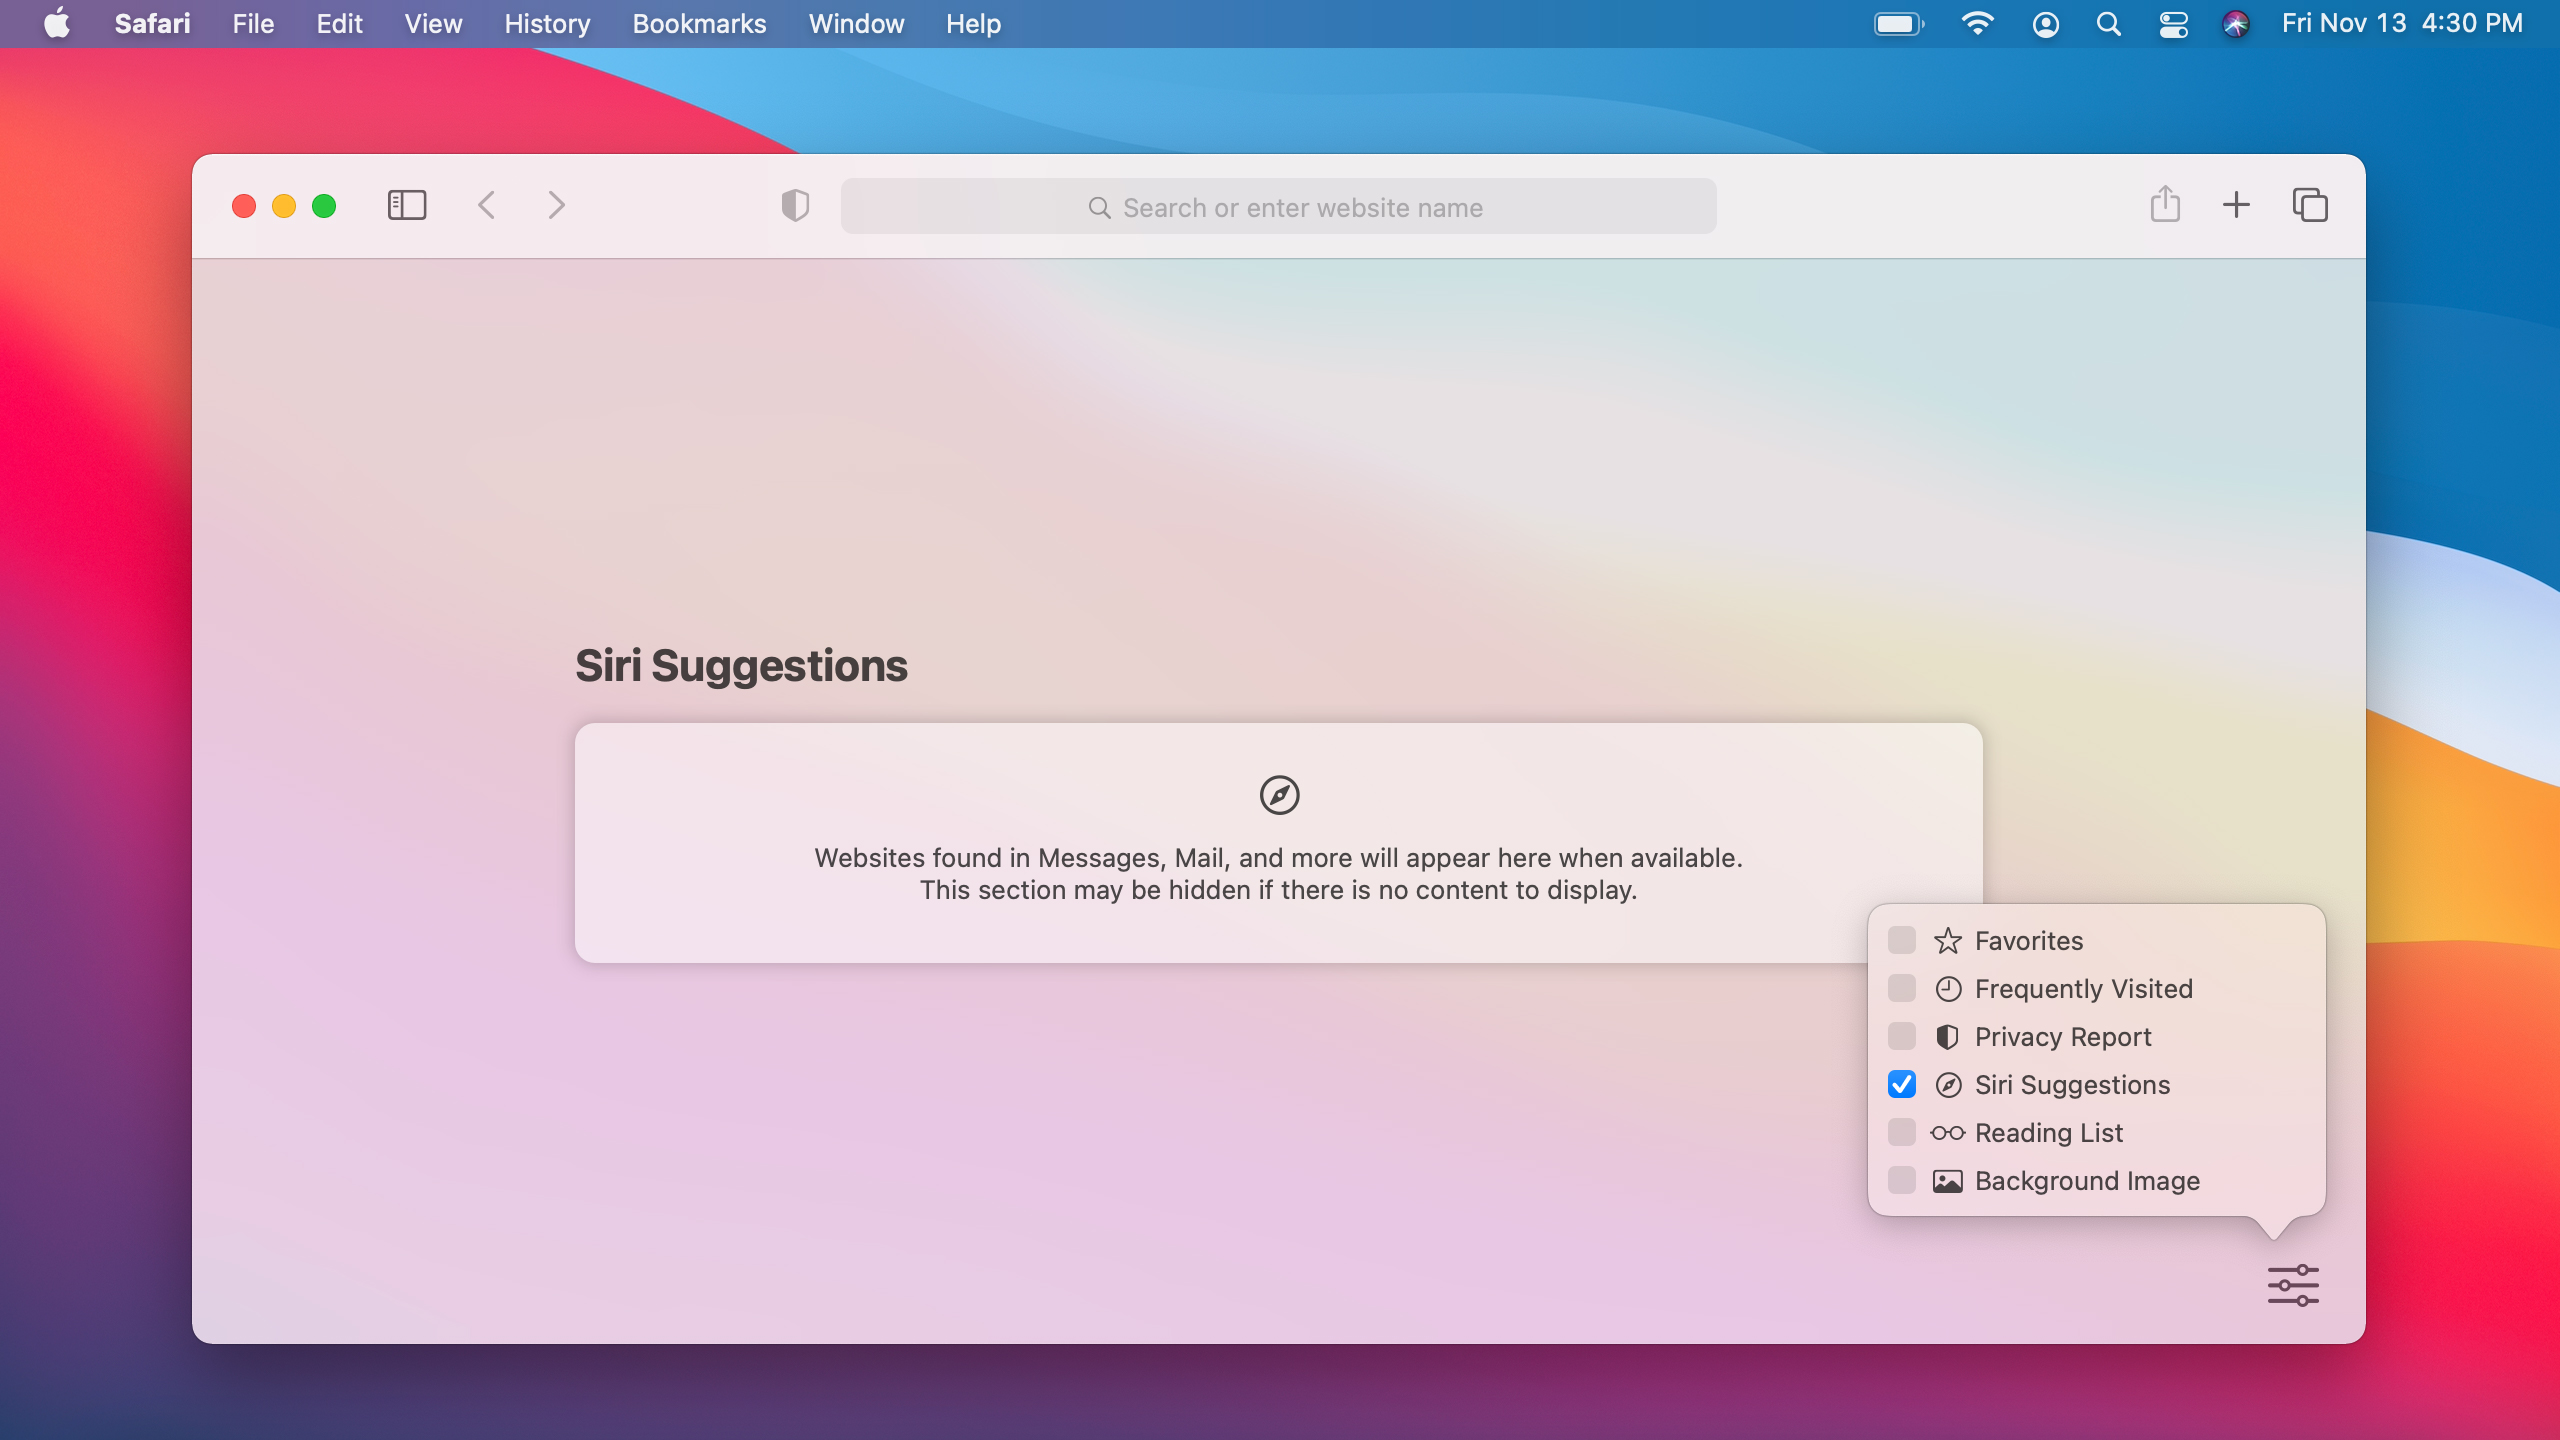The height and width of the screenshot is (1440, 2560).
Task: Open the View menu
Action: (433, 23)
